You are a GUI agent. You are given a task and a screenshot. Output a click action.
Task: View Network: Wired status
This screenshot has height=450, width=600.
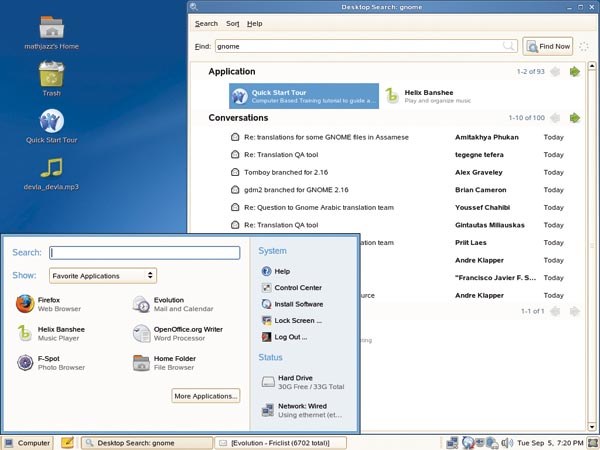tap(302, 410)
